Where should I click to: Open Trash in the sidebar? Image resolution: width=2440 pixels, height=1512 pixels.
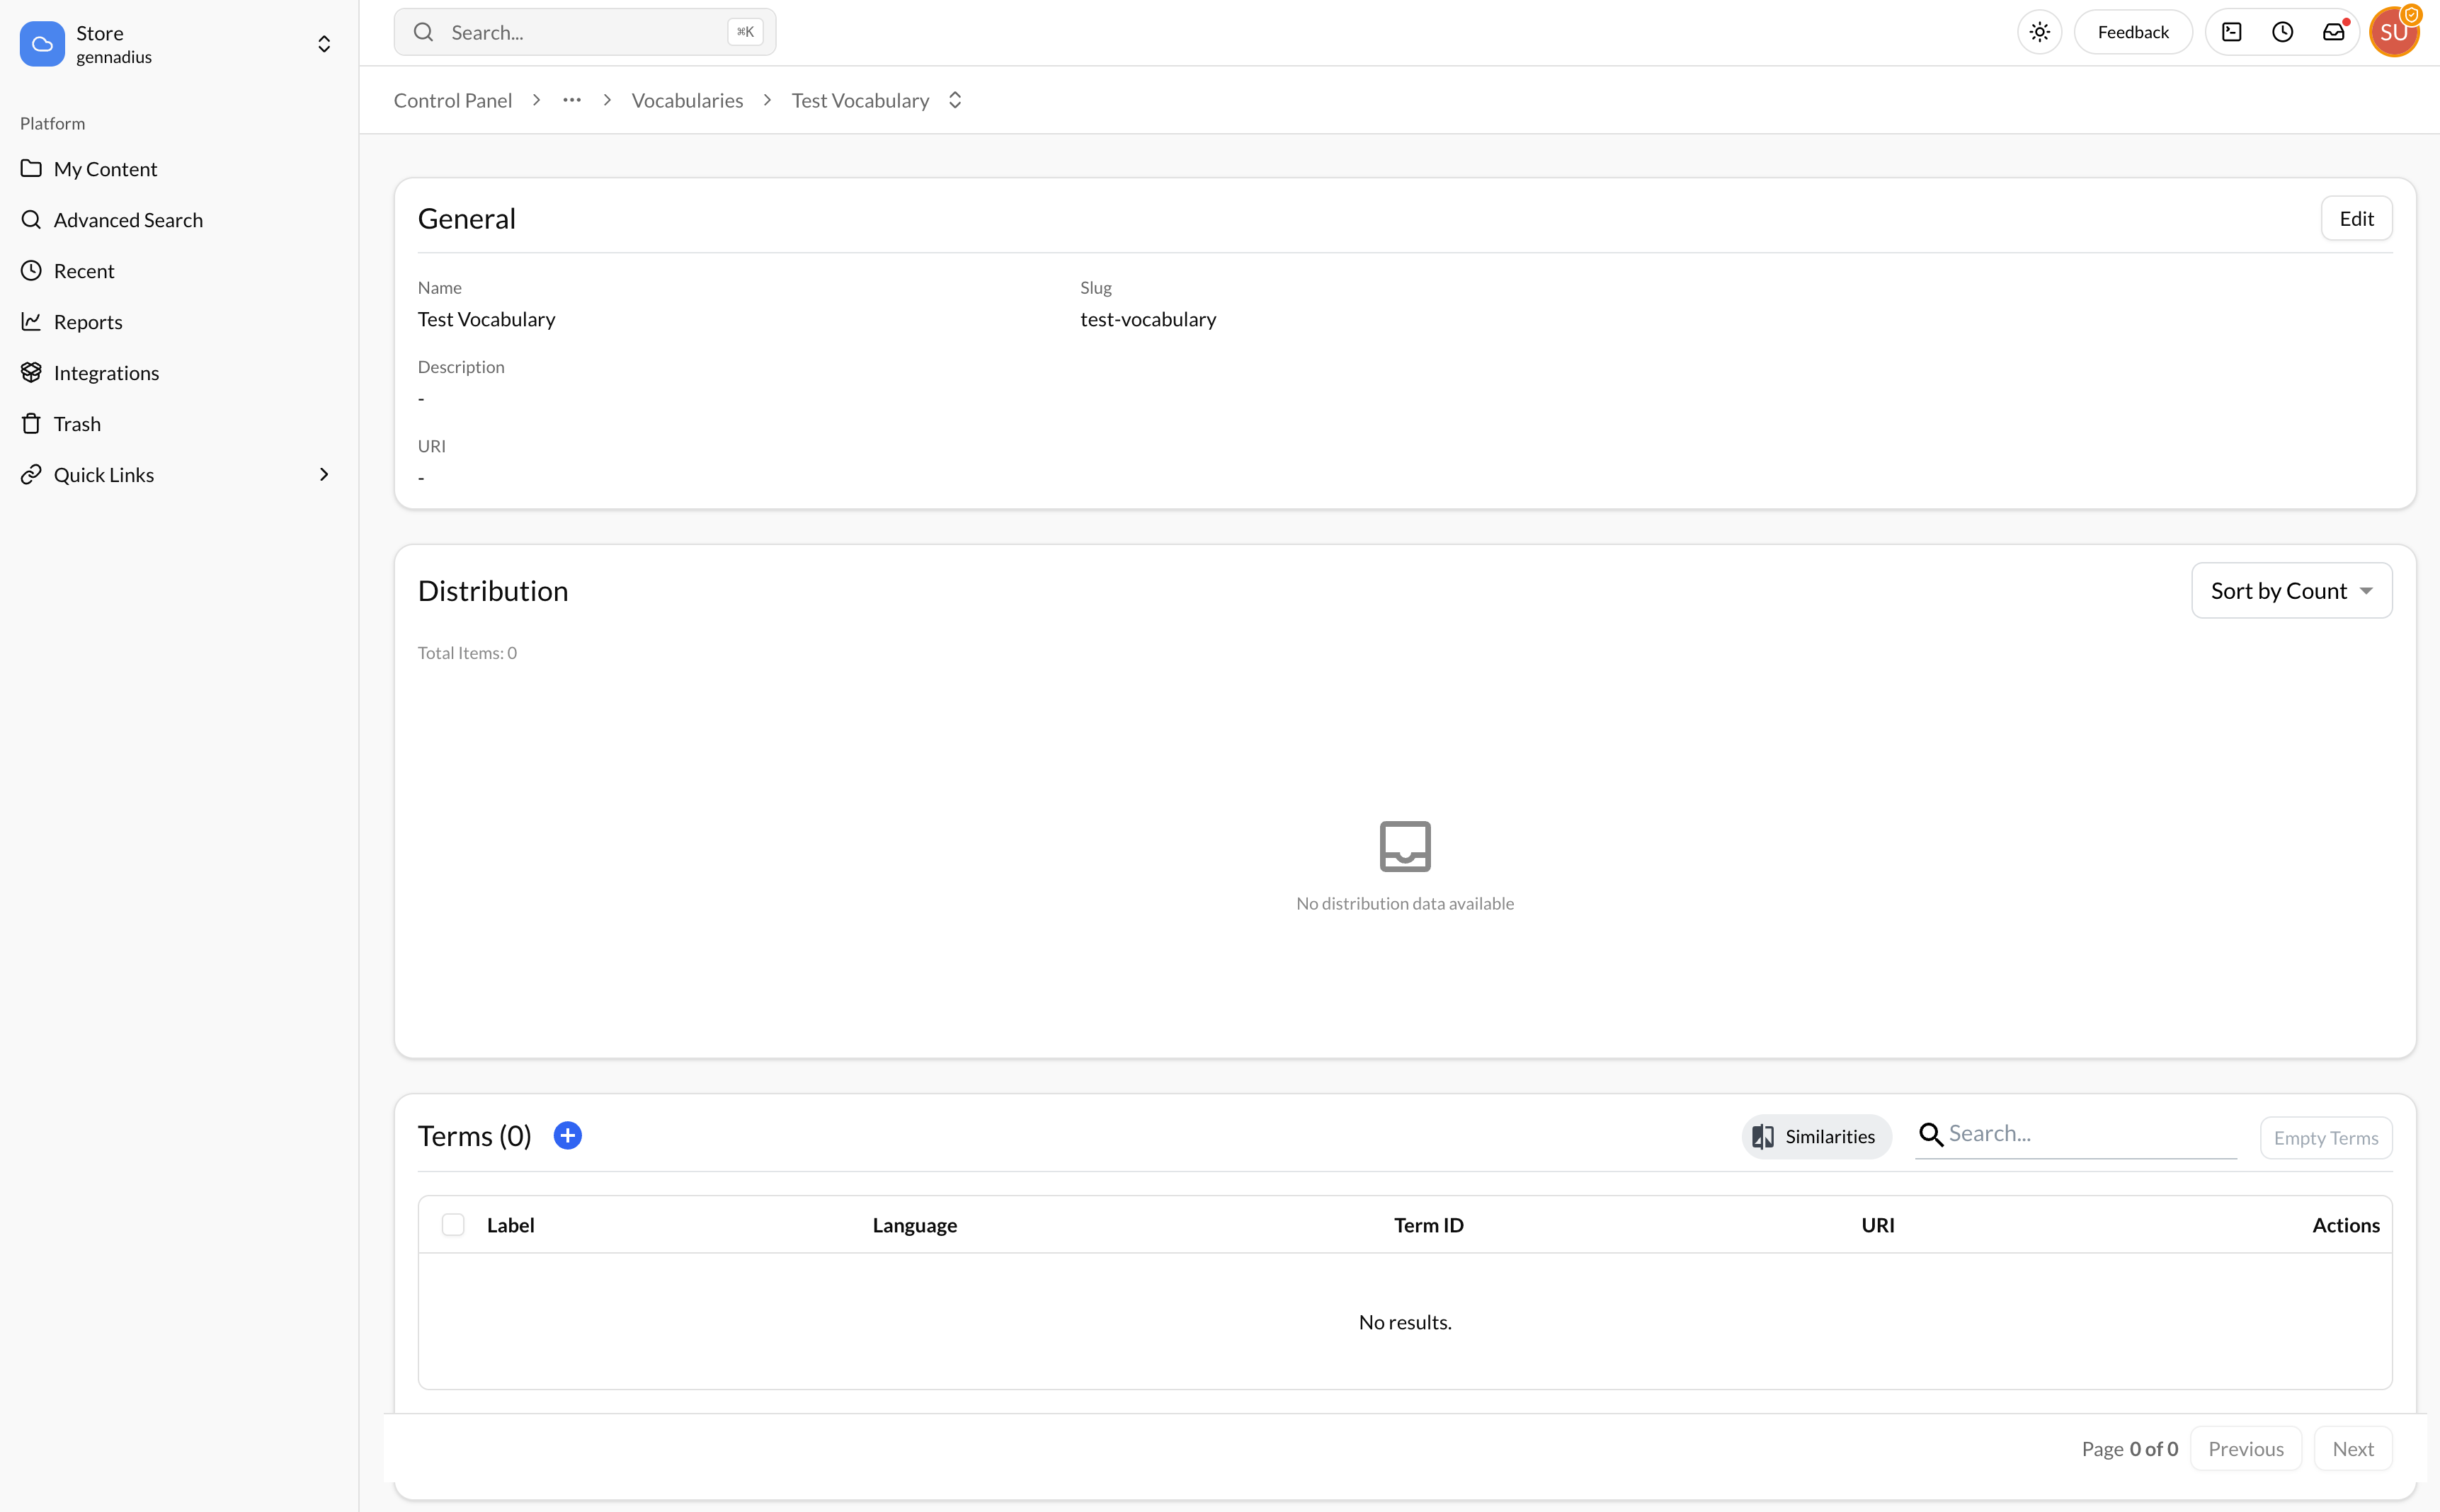[x=77, y=424]
